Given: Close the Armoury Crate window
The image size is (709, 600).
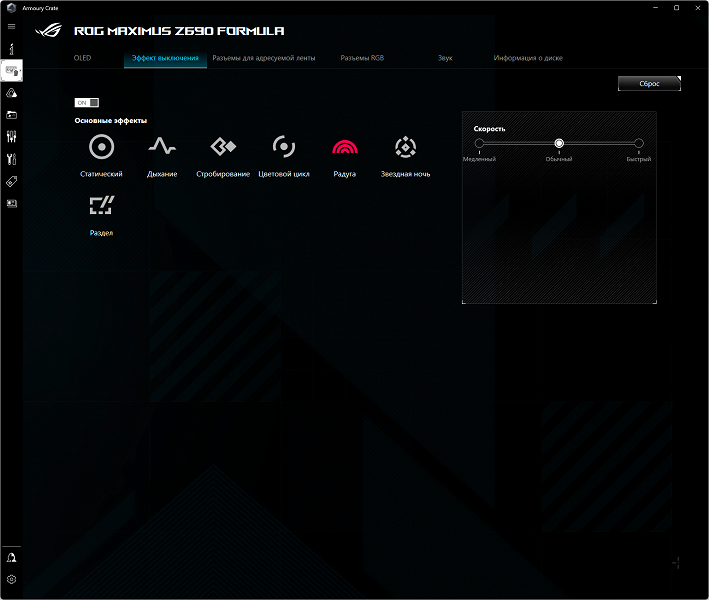Looking at the screenshot, I should 697,8.
